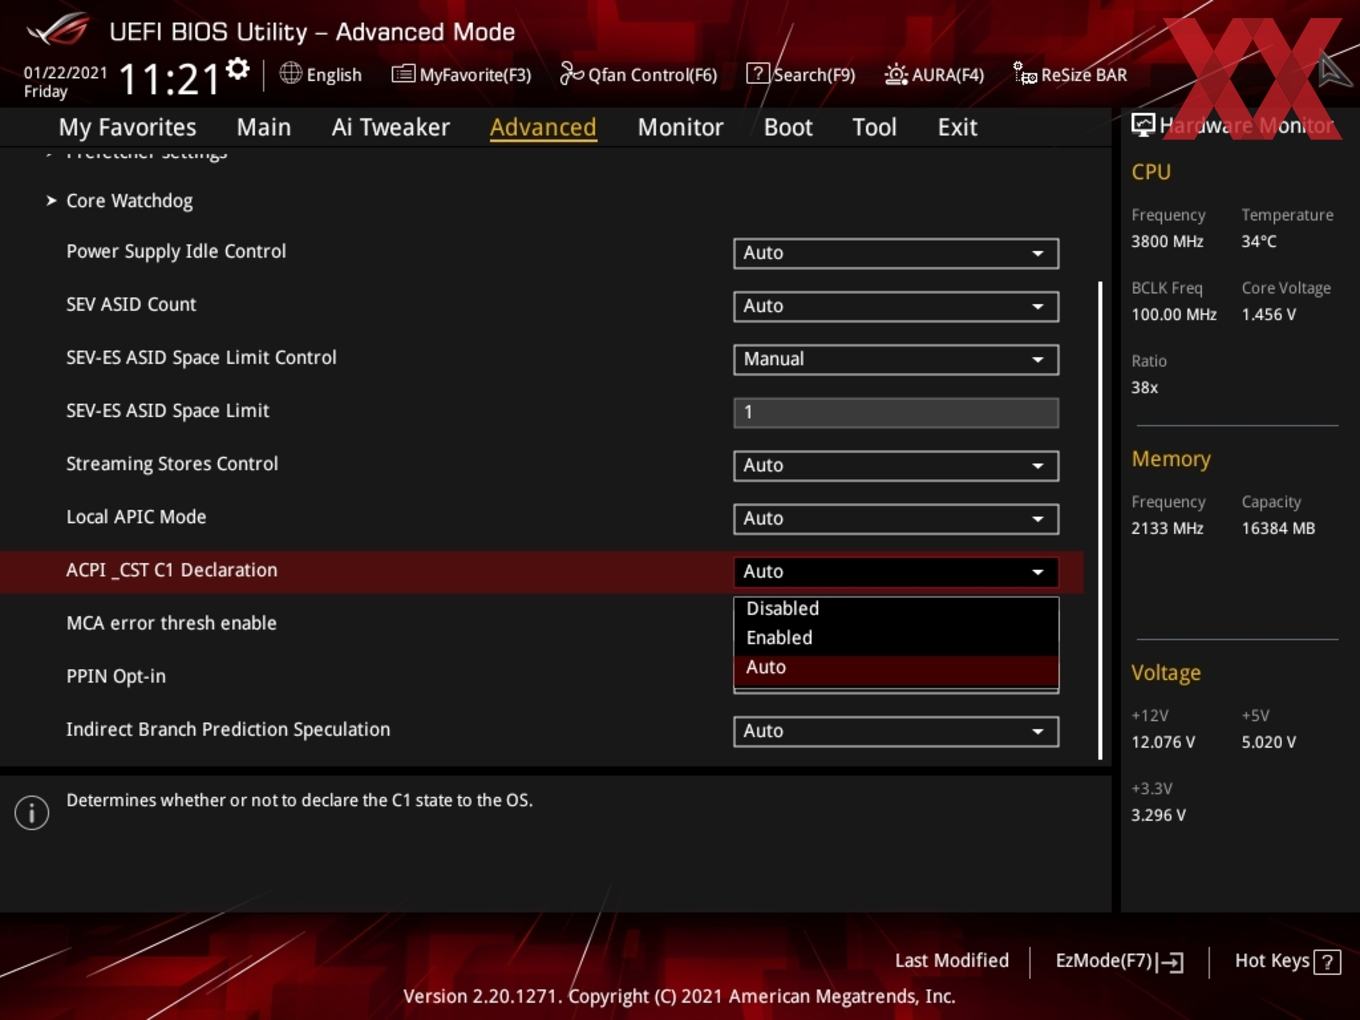The width and height of the screenshot is (1360, 1020).
Task: Open SEV-ES ASID Space Limit Control dropdown
Action: tap(896, 359)
